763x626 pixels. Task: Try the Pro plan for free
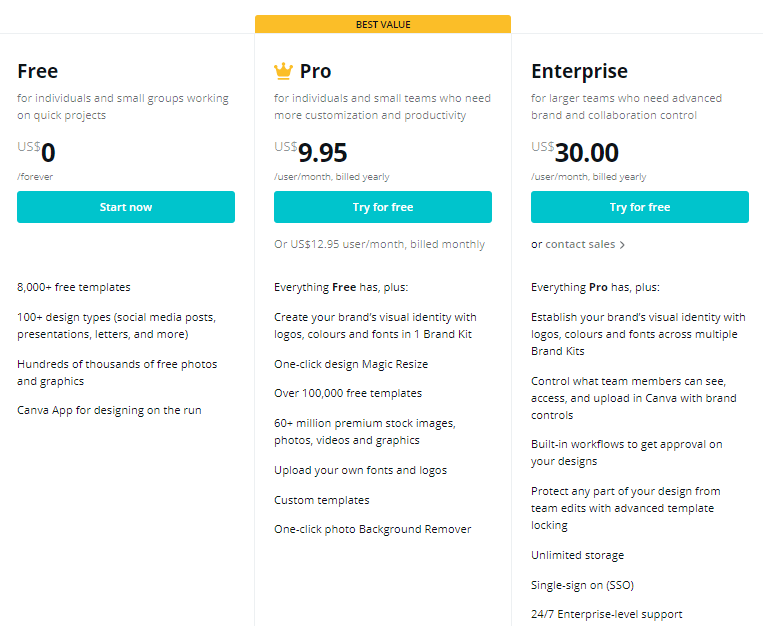[x=383, y=207]
